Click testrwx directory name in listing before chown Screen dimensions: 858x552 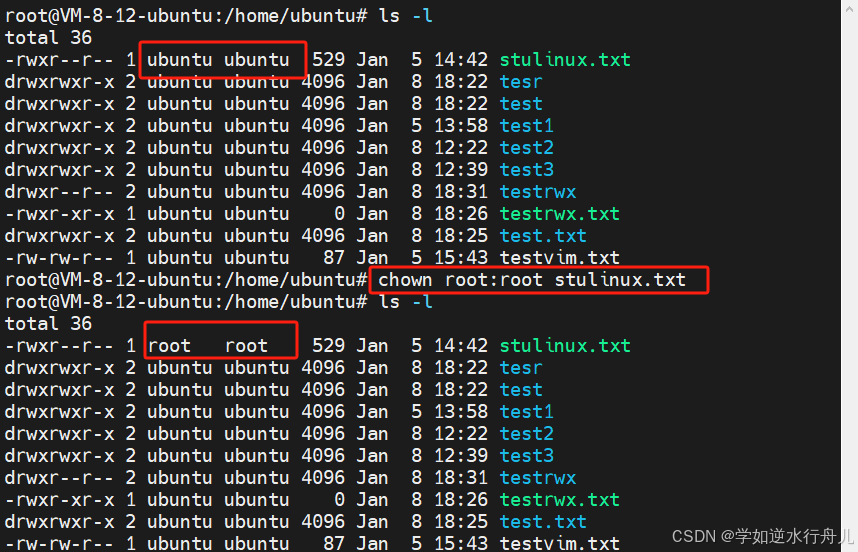(537, 192)
